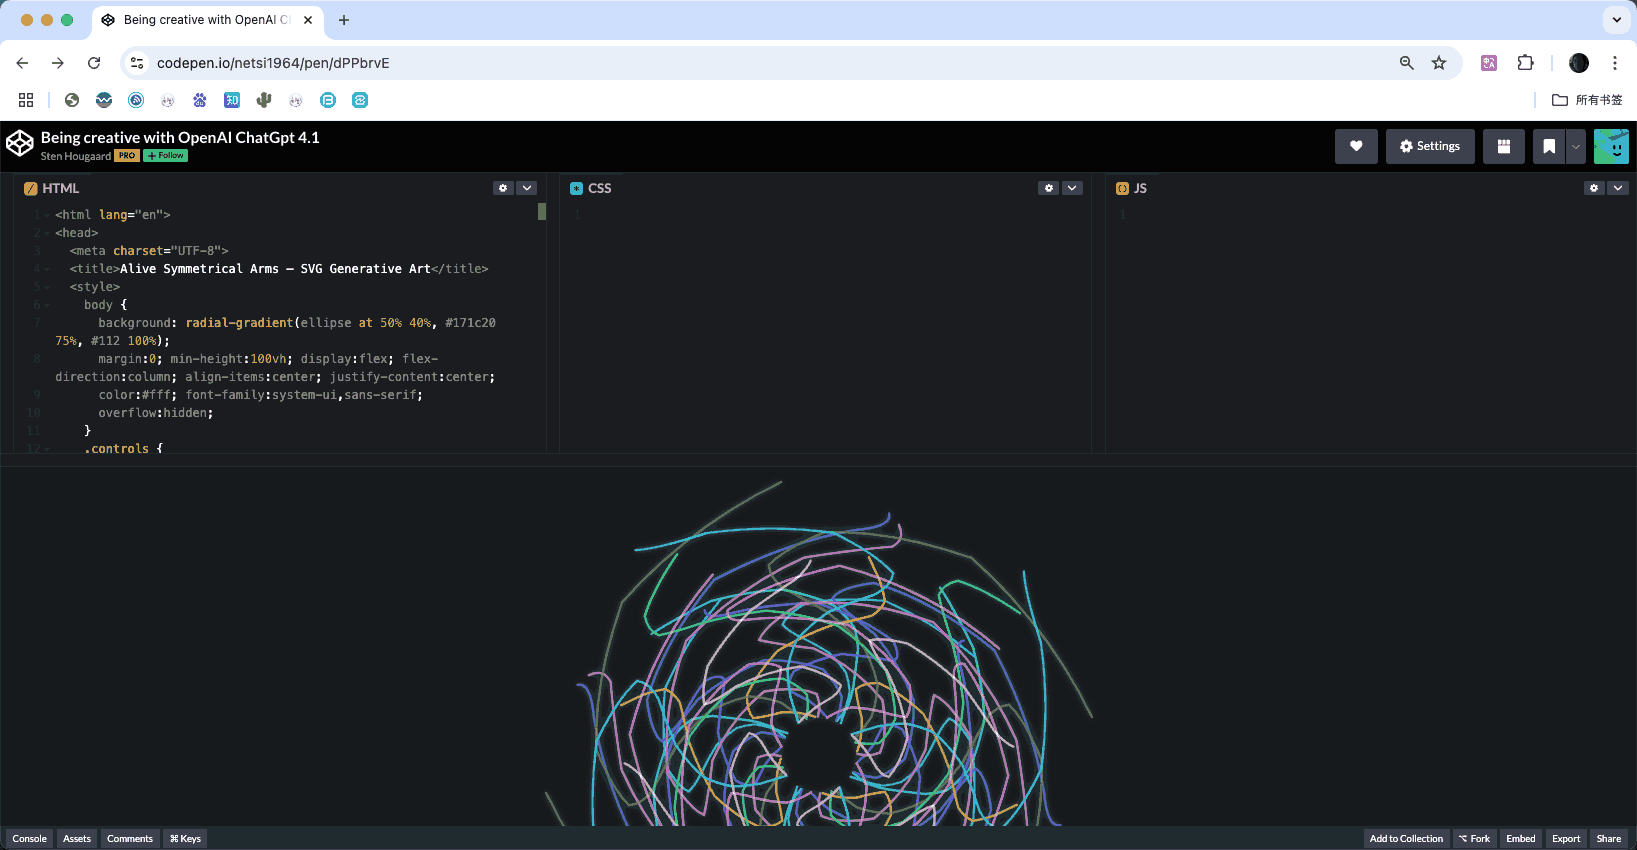Expand the JS editor dropdown chevron
Screen dimensions: 1637x850
click(1618, 188)
